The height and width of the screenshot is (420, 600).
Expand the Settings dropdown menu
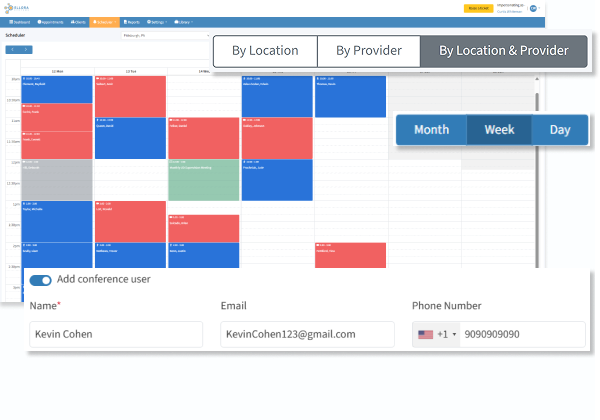[x=158, y=20]
